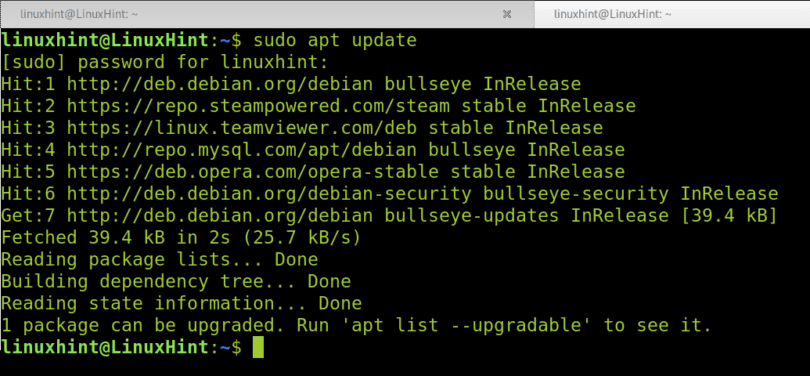This screenshot has width=810, height=376.
Task: Click the green cursor at the bottom prompt
Action: click(x=258, y=347)
